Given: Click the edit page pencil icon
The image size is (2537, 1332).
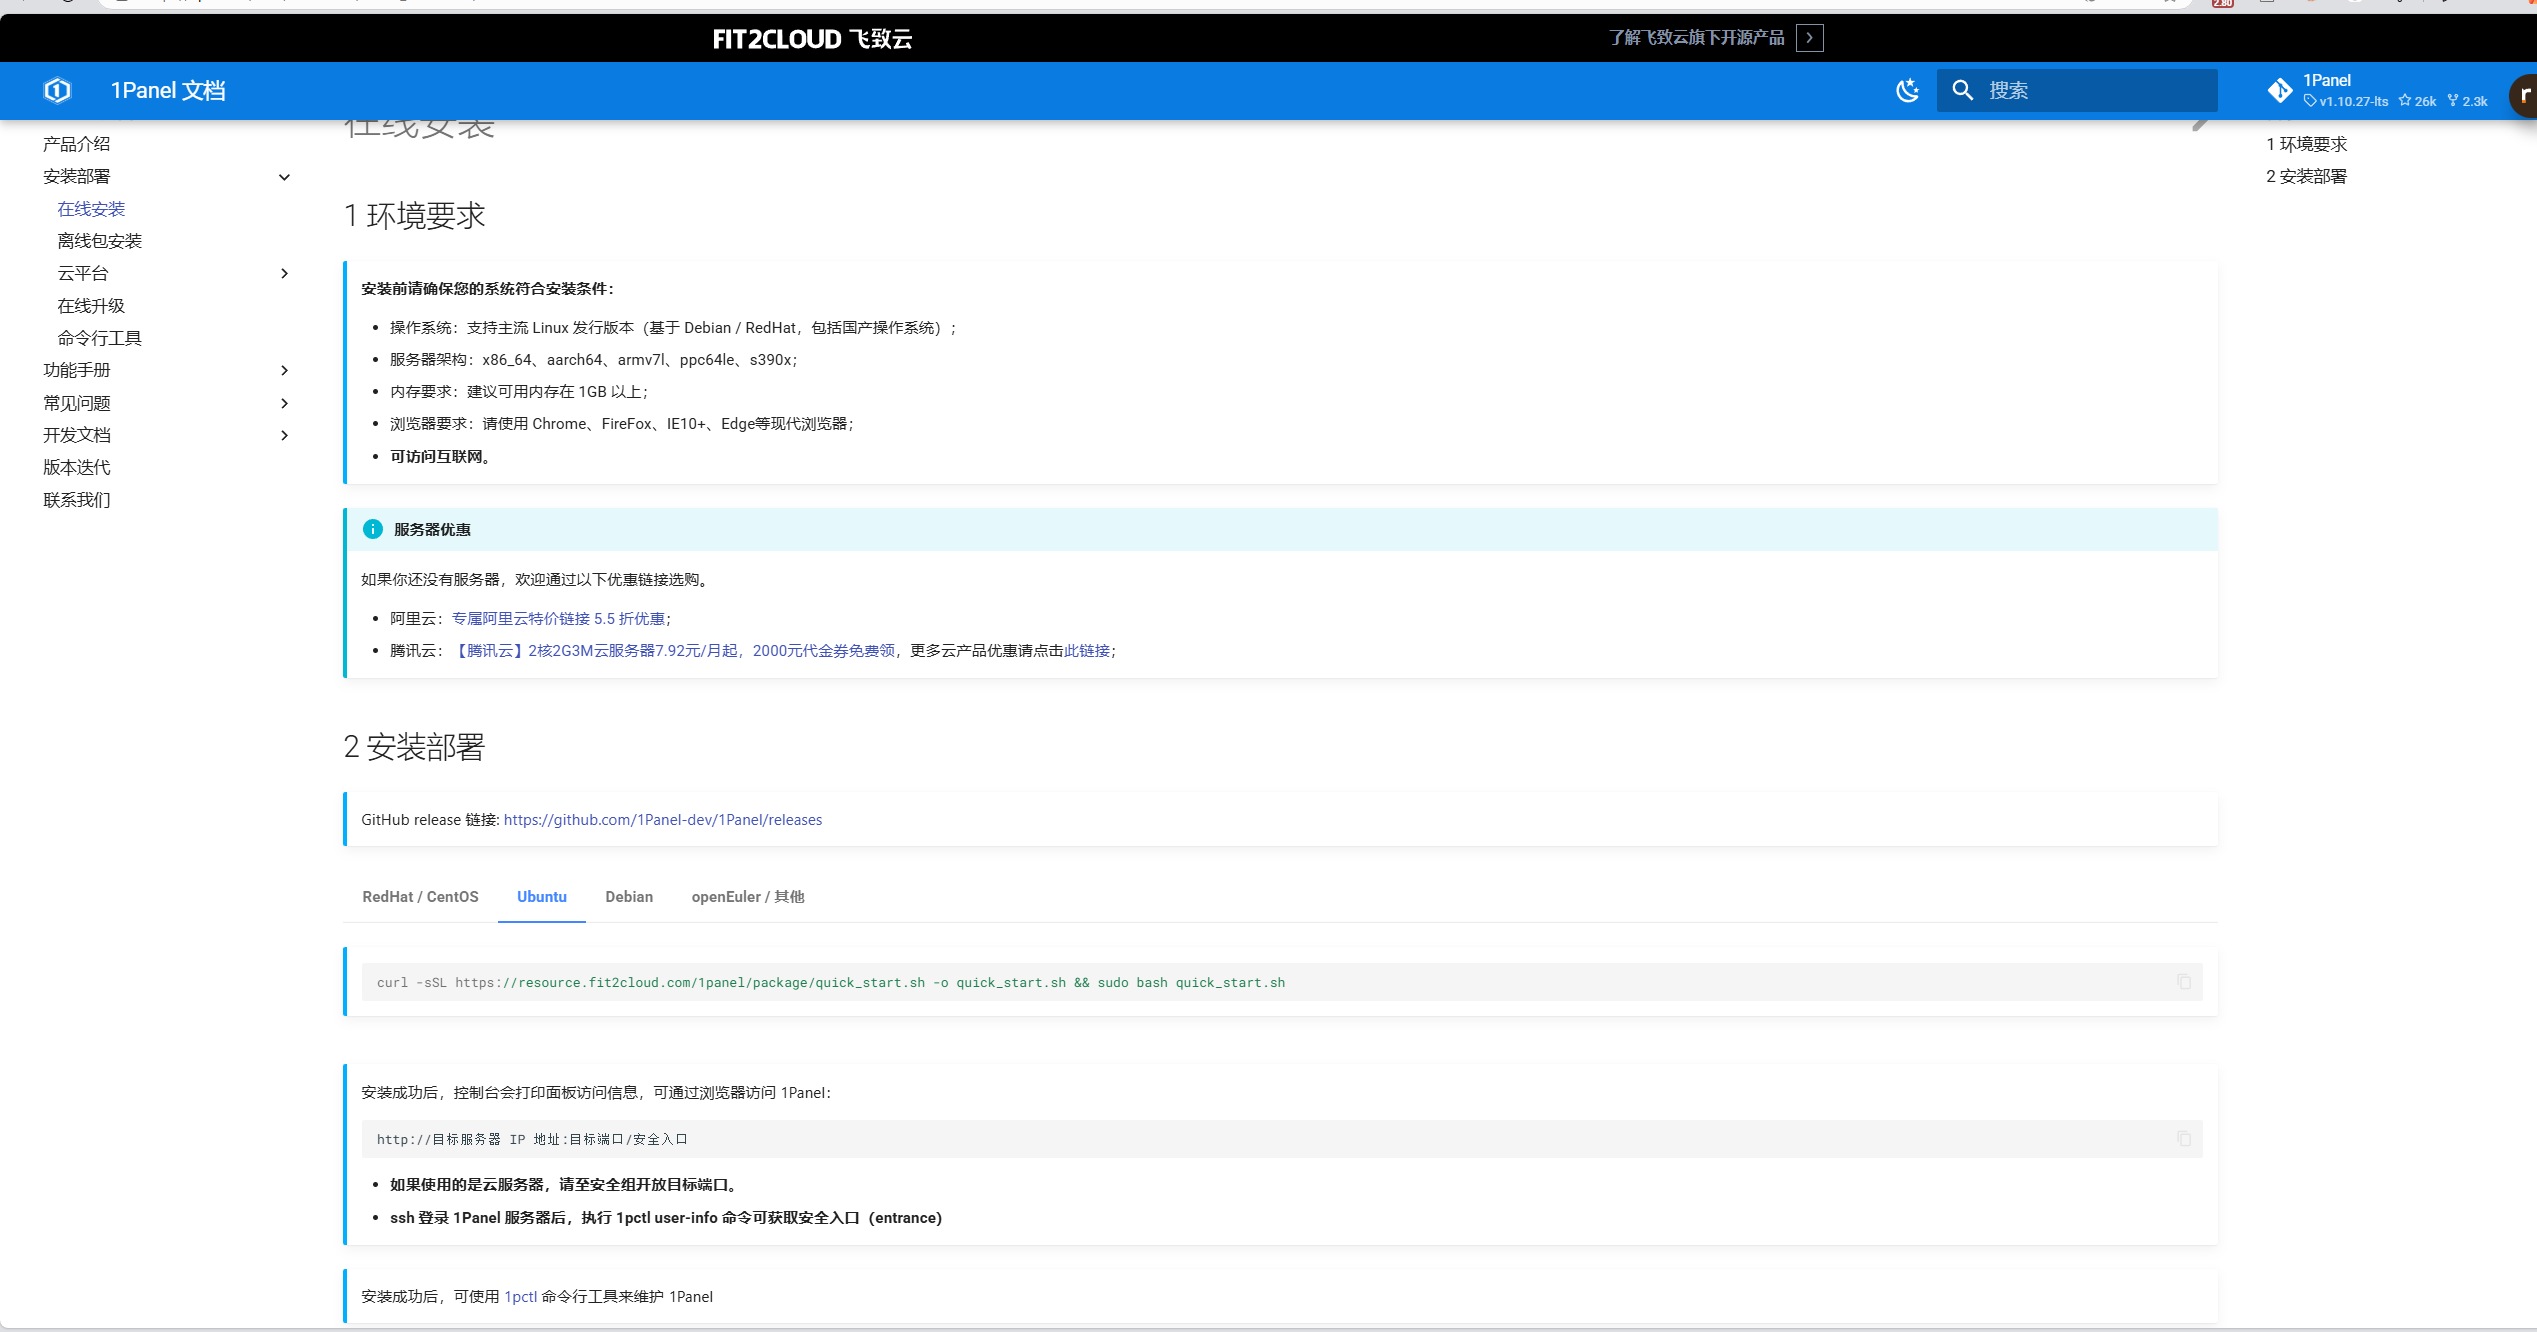Looking at the screenshot, I should (x=2200, y=124).
